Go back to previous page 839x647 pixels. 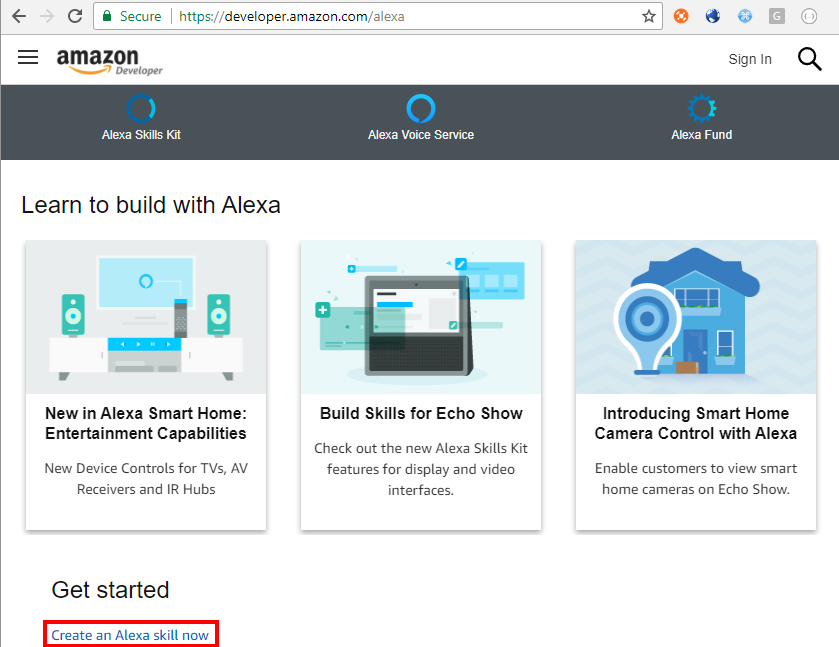19,17
